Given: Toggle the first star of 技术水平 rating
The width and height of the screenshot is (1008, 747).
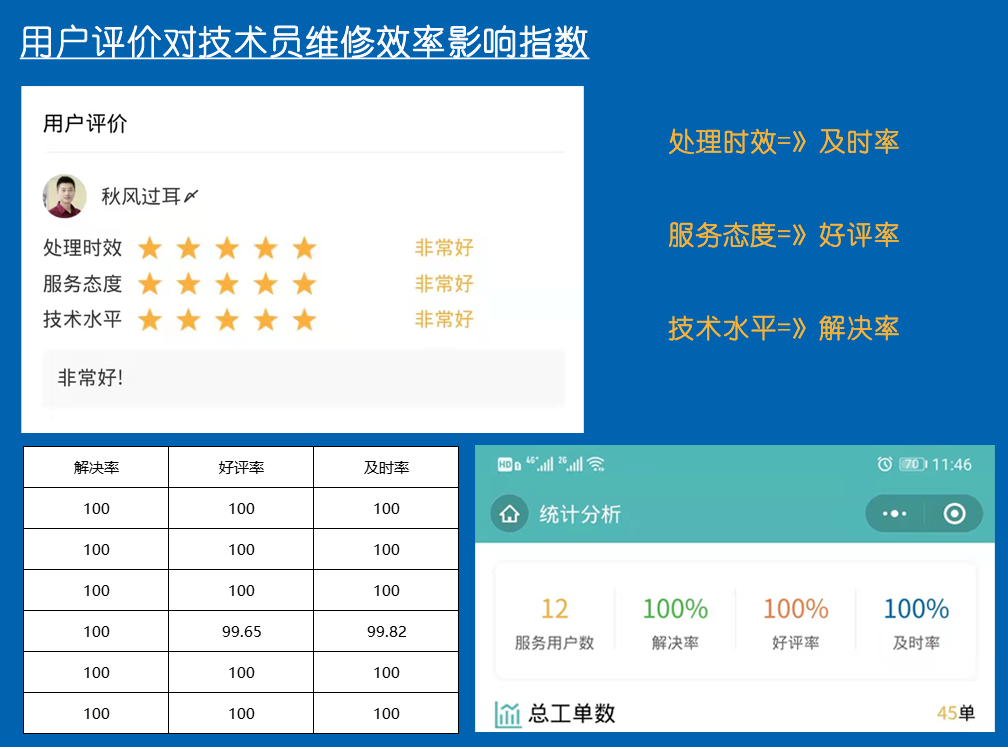Looking at the screenshot, I should 149,320.
